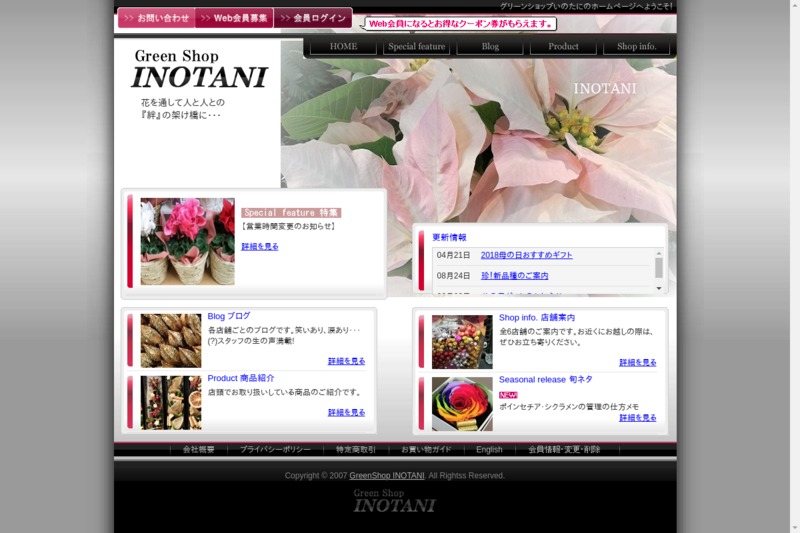Click the 08月24日 date entry
Screen dimensions: 800x533
453,275
